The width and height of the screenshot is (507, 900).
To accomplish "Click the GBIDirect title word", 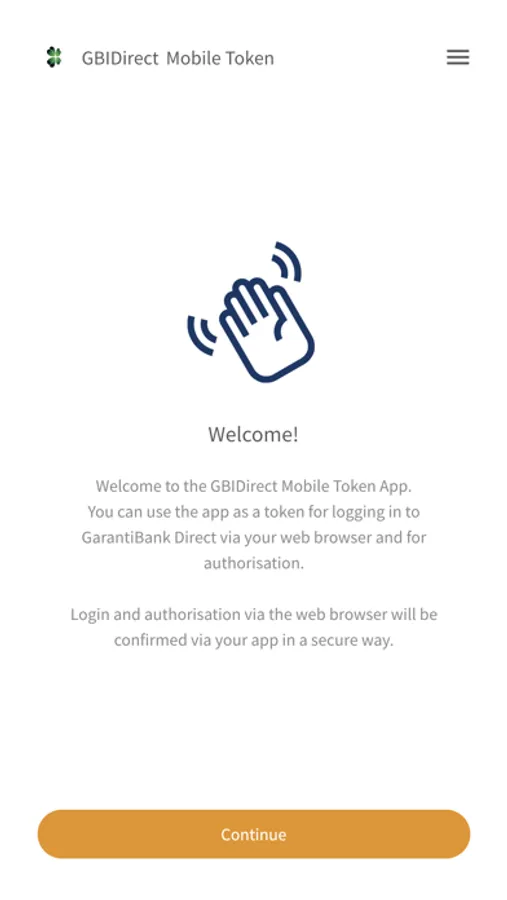I will tap(120, 58).
